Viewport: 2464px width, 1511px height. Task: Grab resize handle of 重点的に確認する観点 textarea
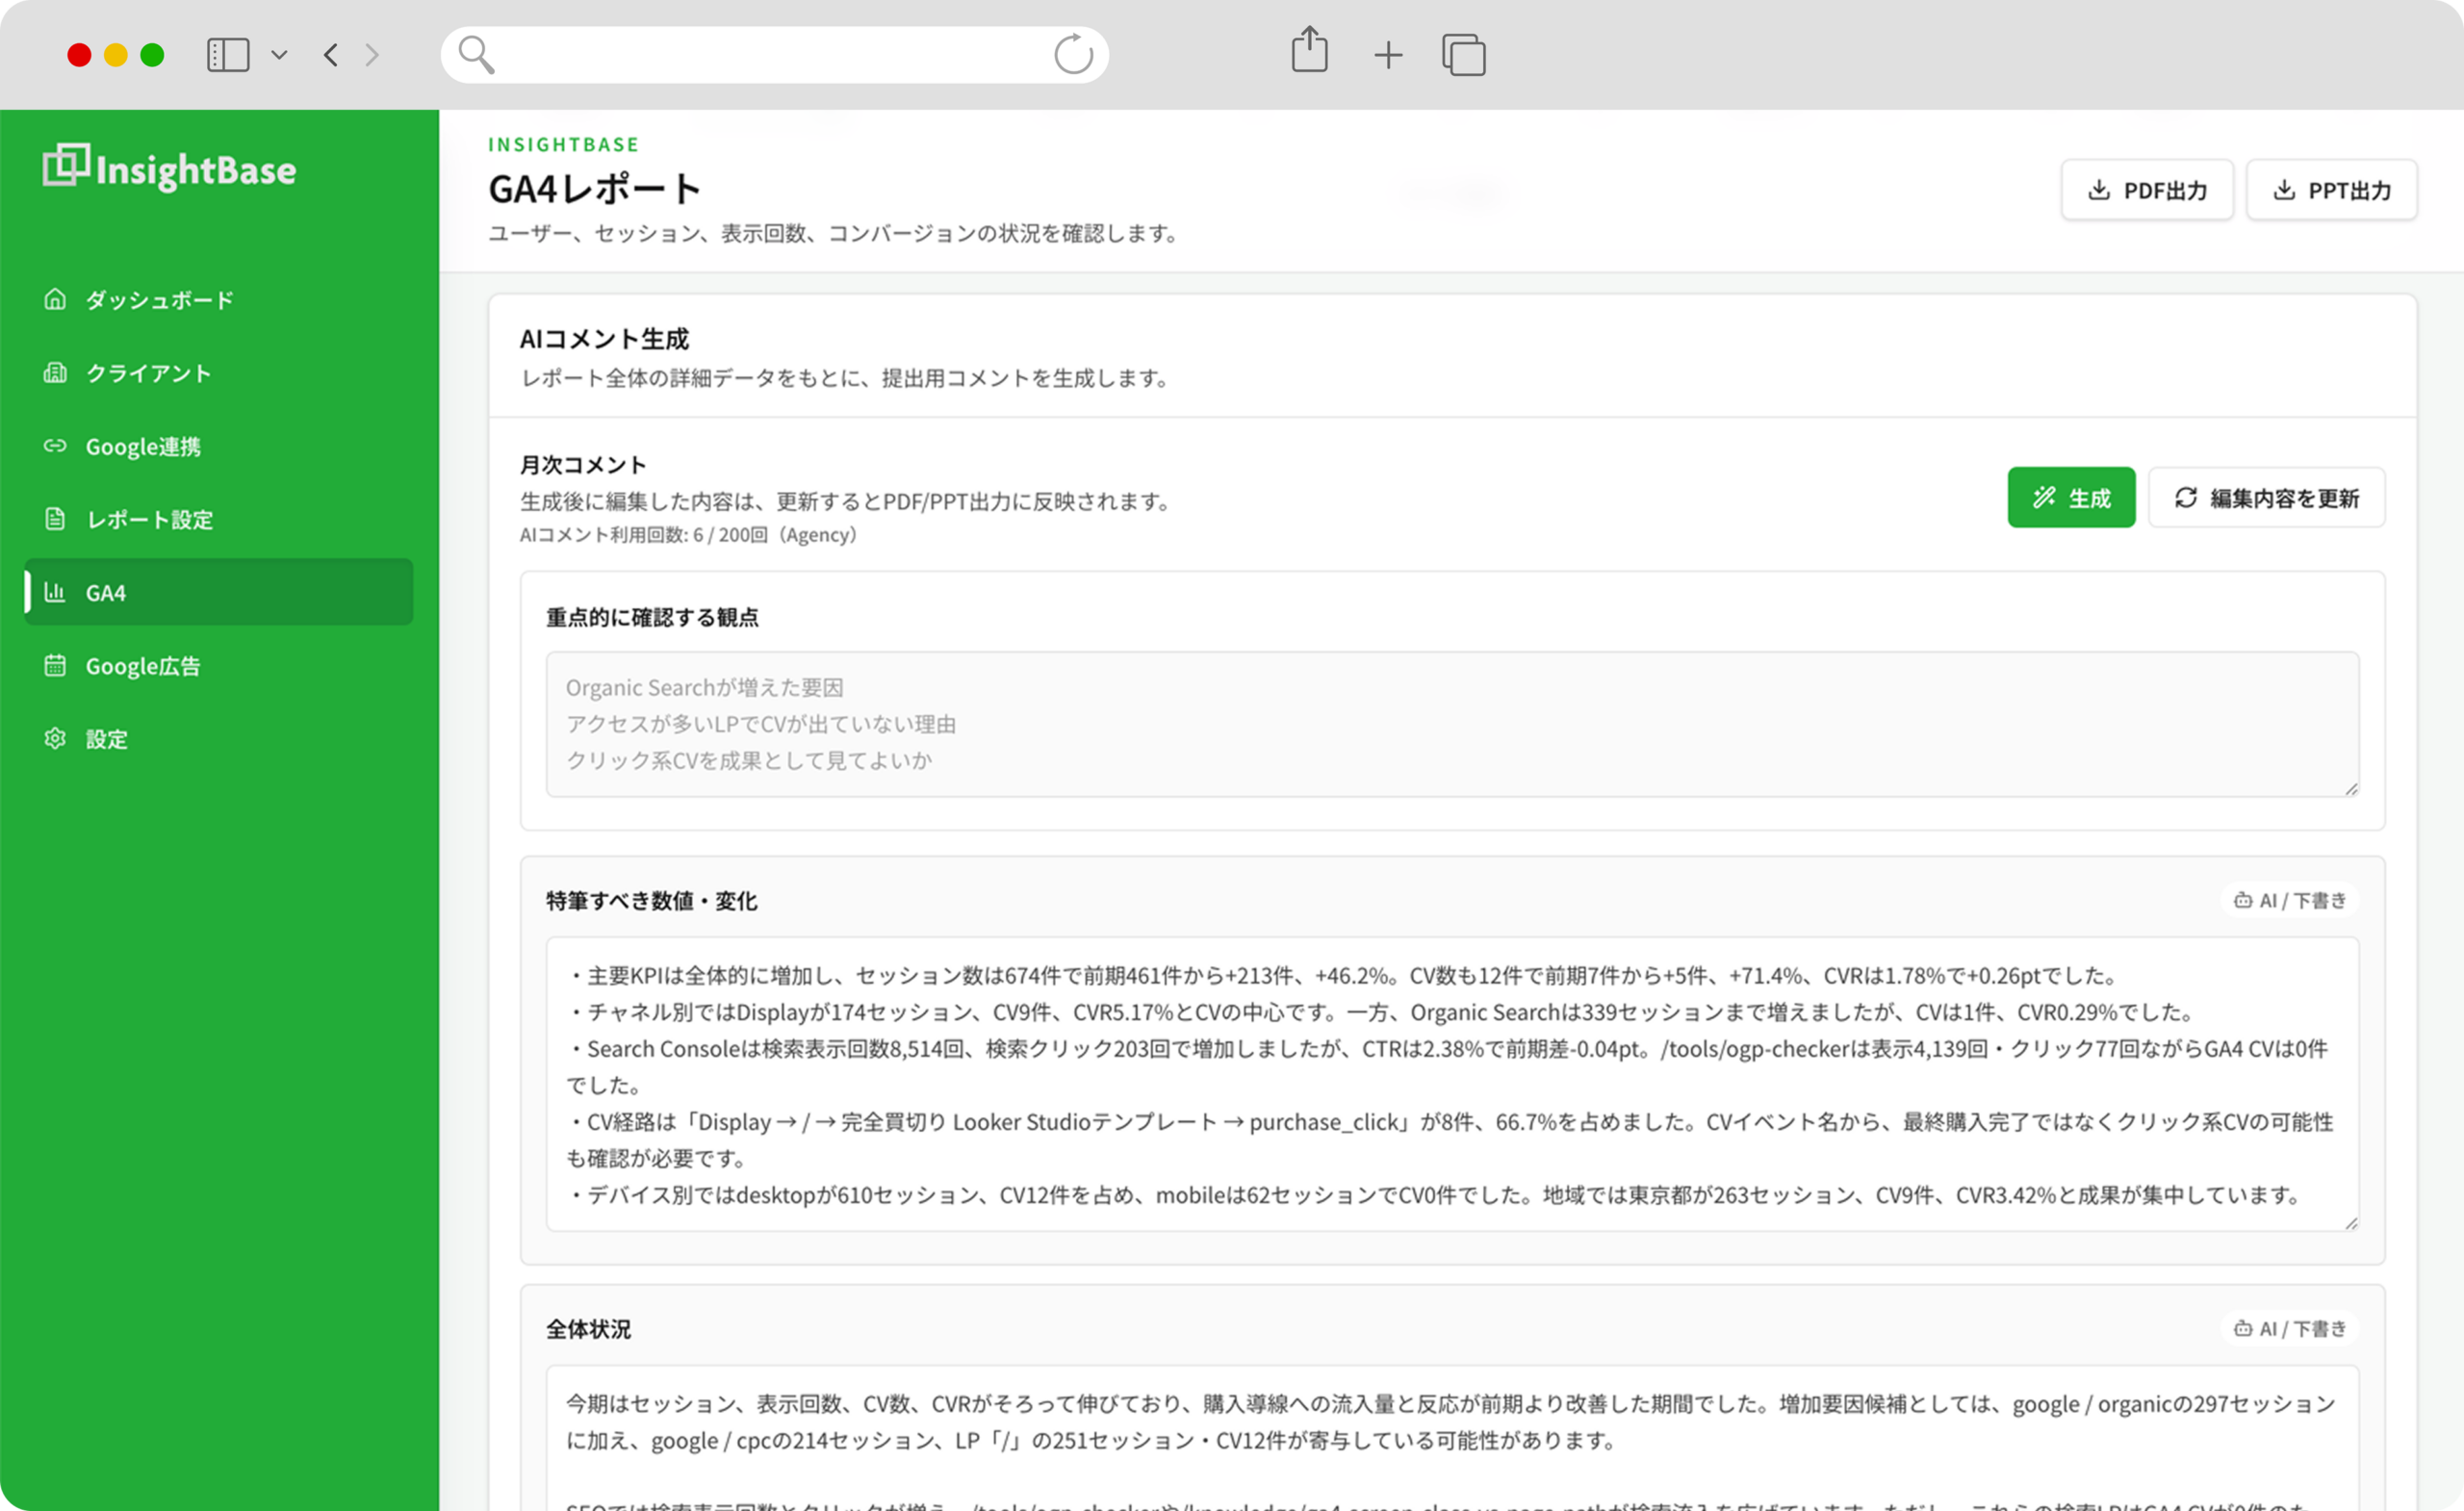(2351, 789)
